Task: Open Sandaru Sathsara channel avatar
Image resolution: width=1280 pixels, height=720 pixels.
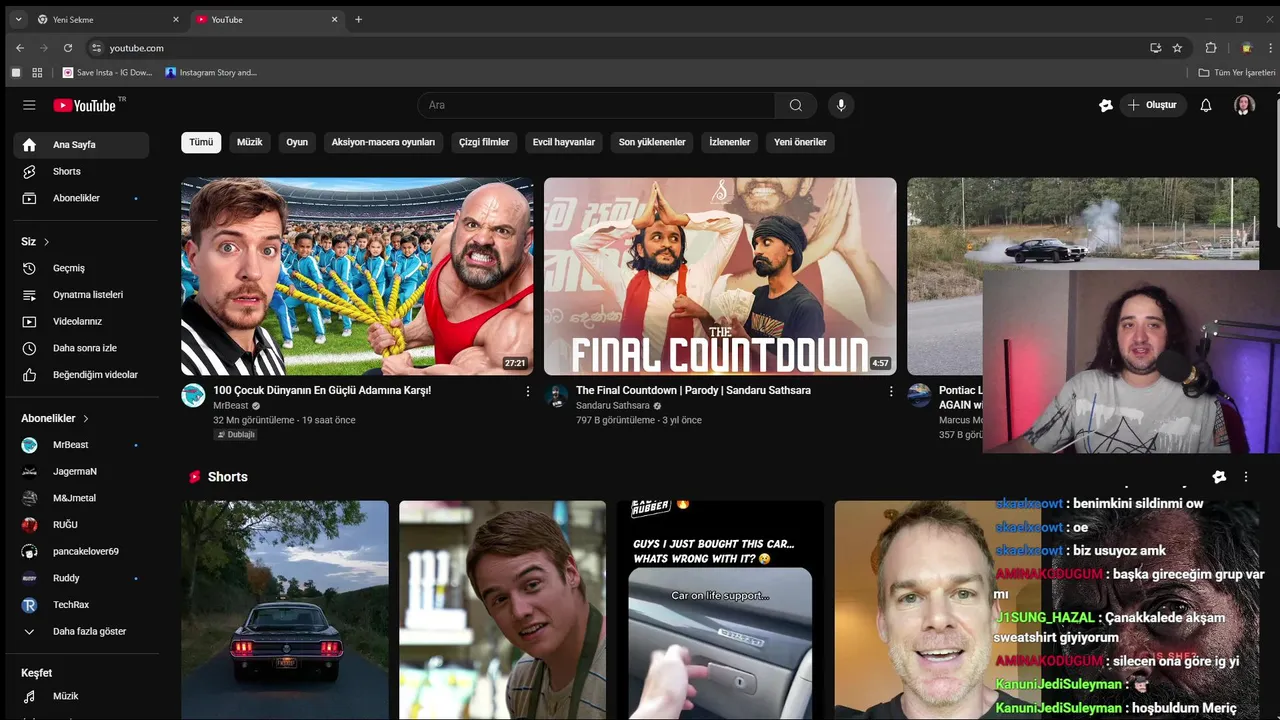Action: coord(556,395)
